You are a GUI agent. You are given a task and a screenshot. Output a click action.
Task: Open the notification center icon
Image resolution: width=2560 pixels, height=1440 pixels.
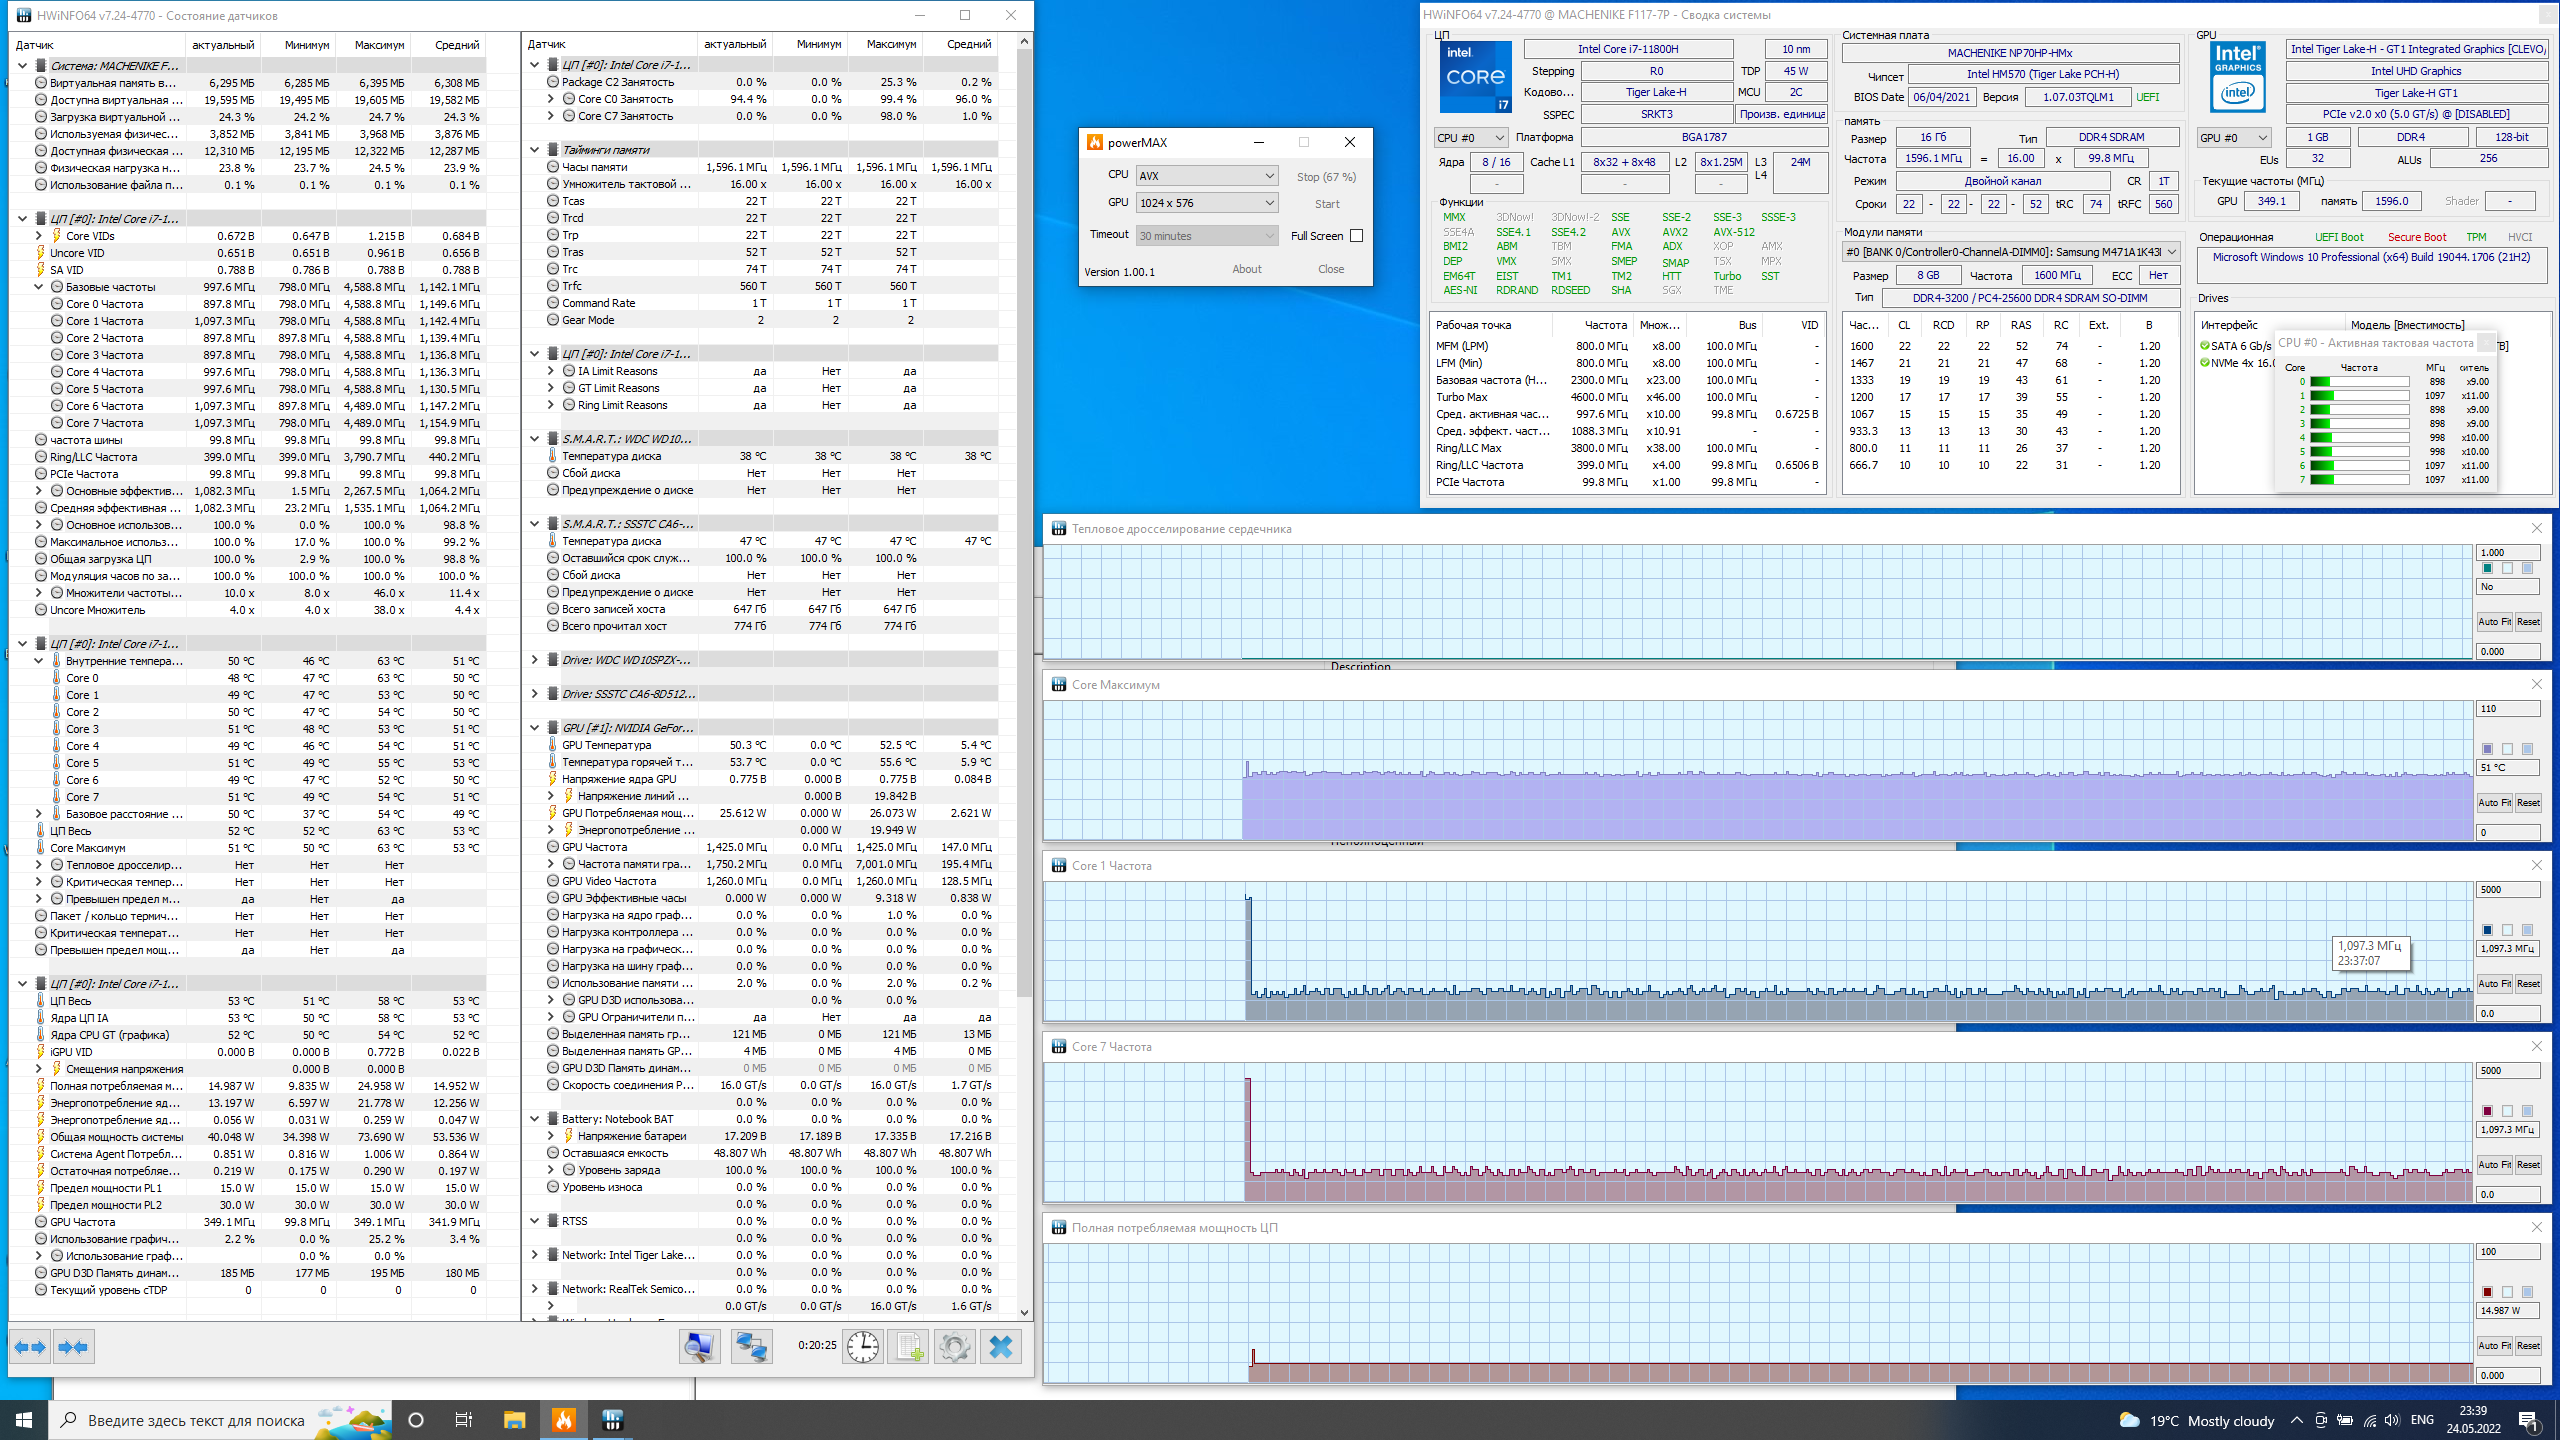point(2529,1420)
